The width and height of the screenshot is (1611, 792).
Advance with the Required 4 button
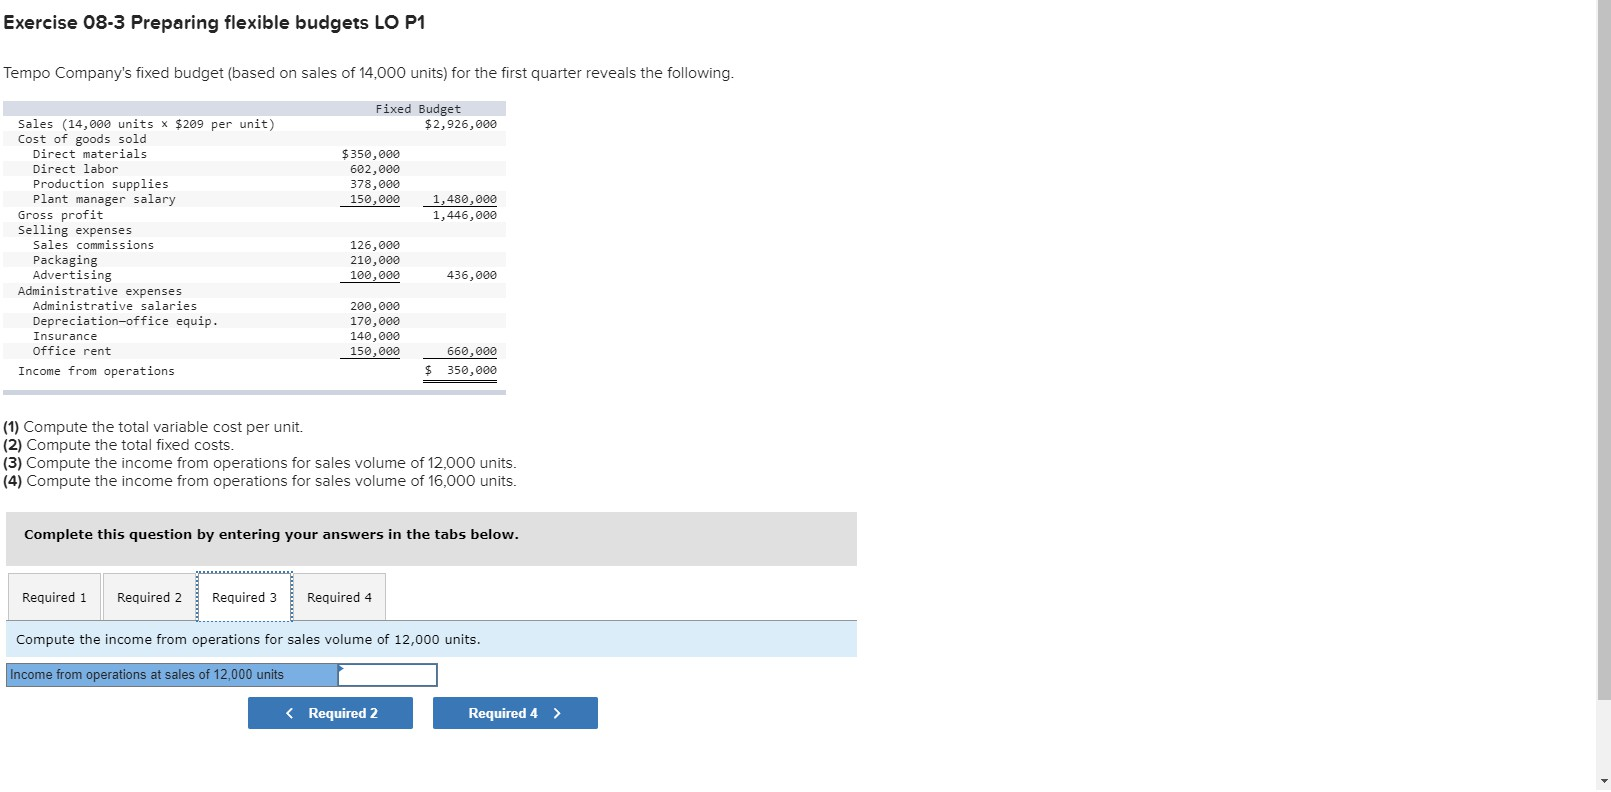515,713
